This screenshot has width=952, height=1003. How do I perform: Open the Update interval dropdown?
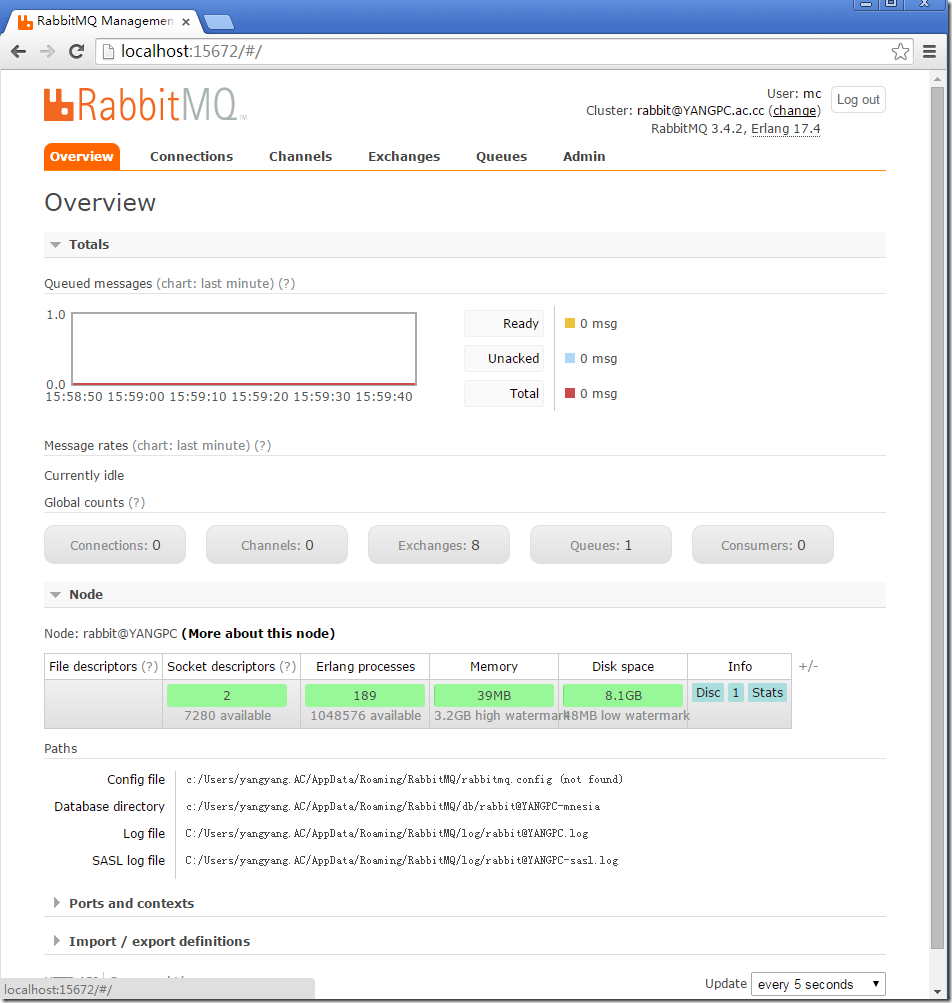click(818, 984)
